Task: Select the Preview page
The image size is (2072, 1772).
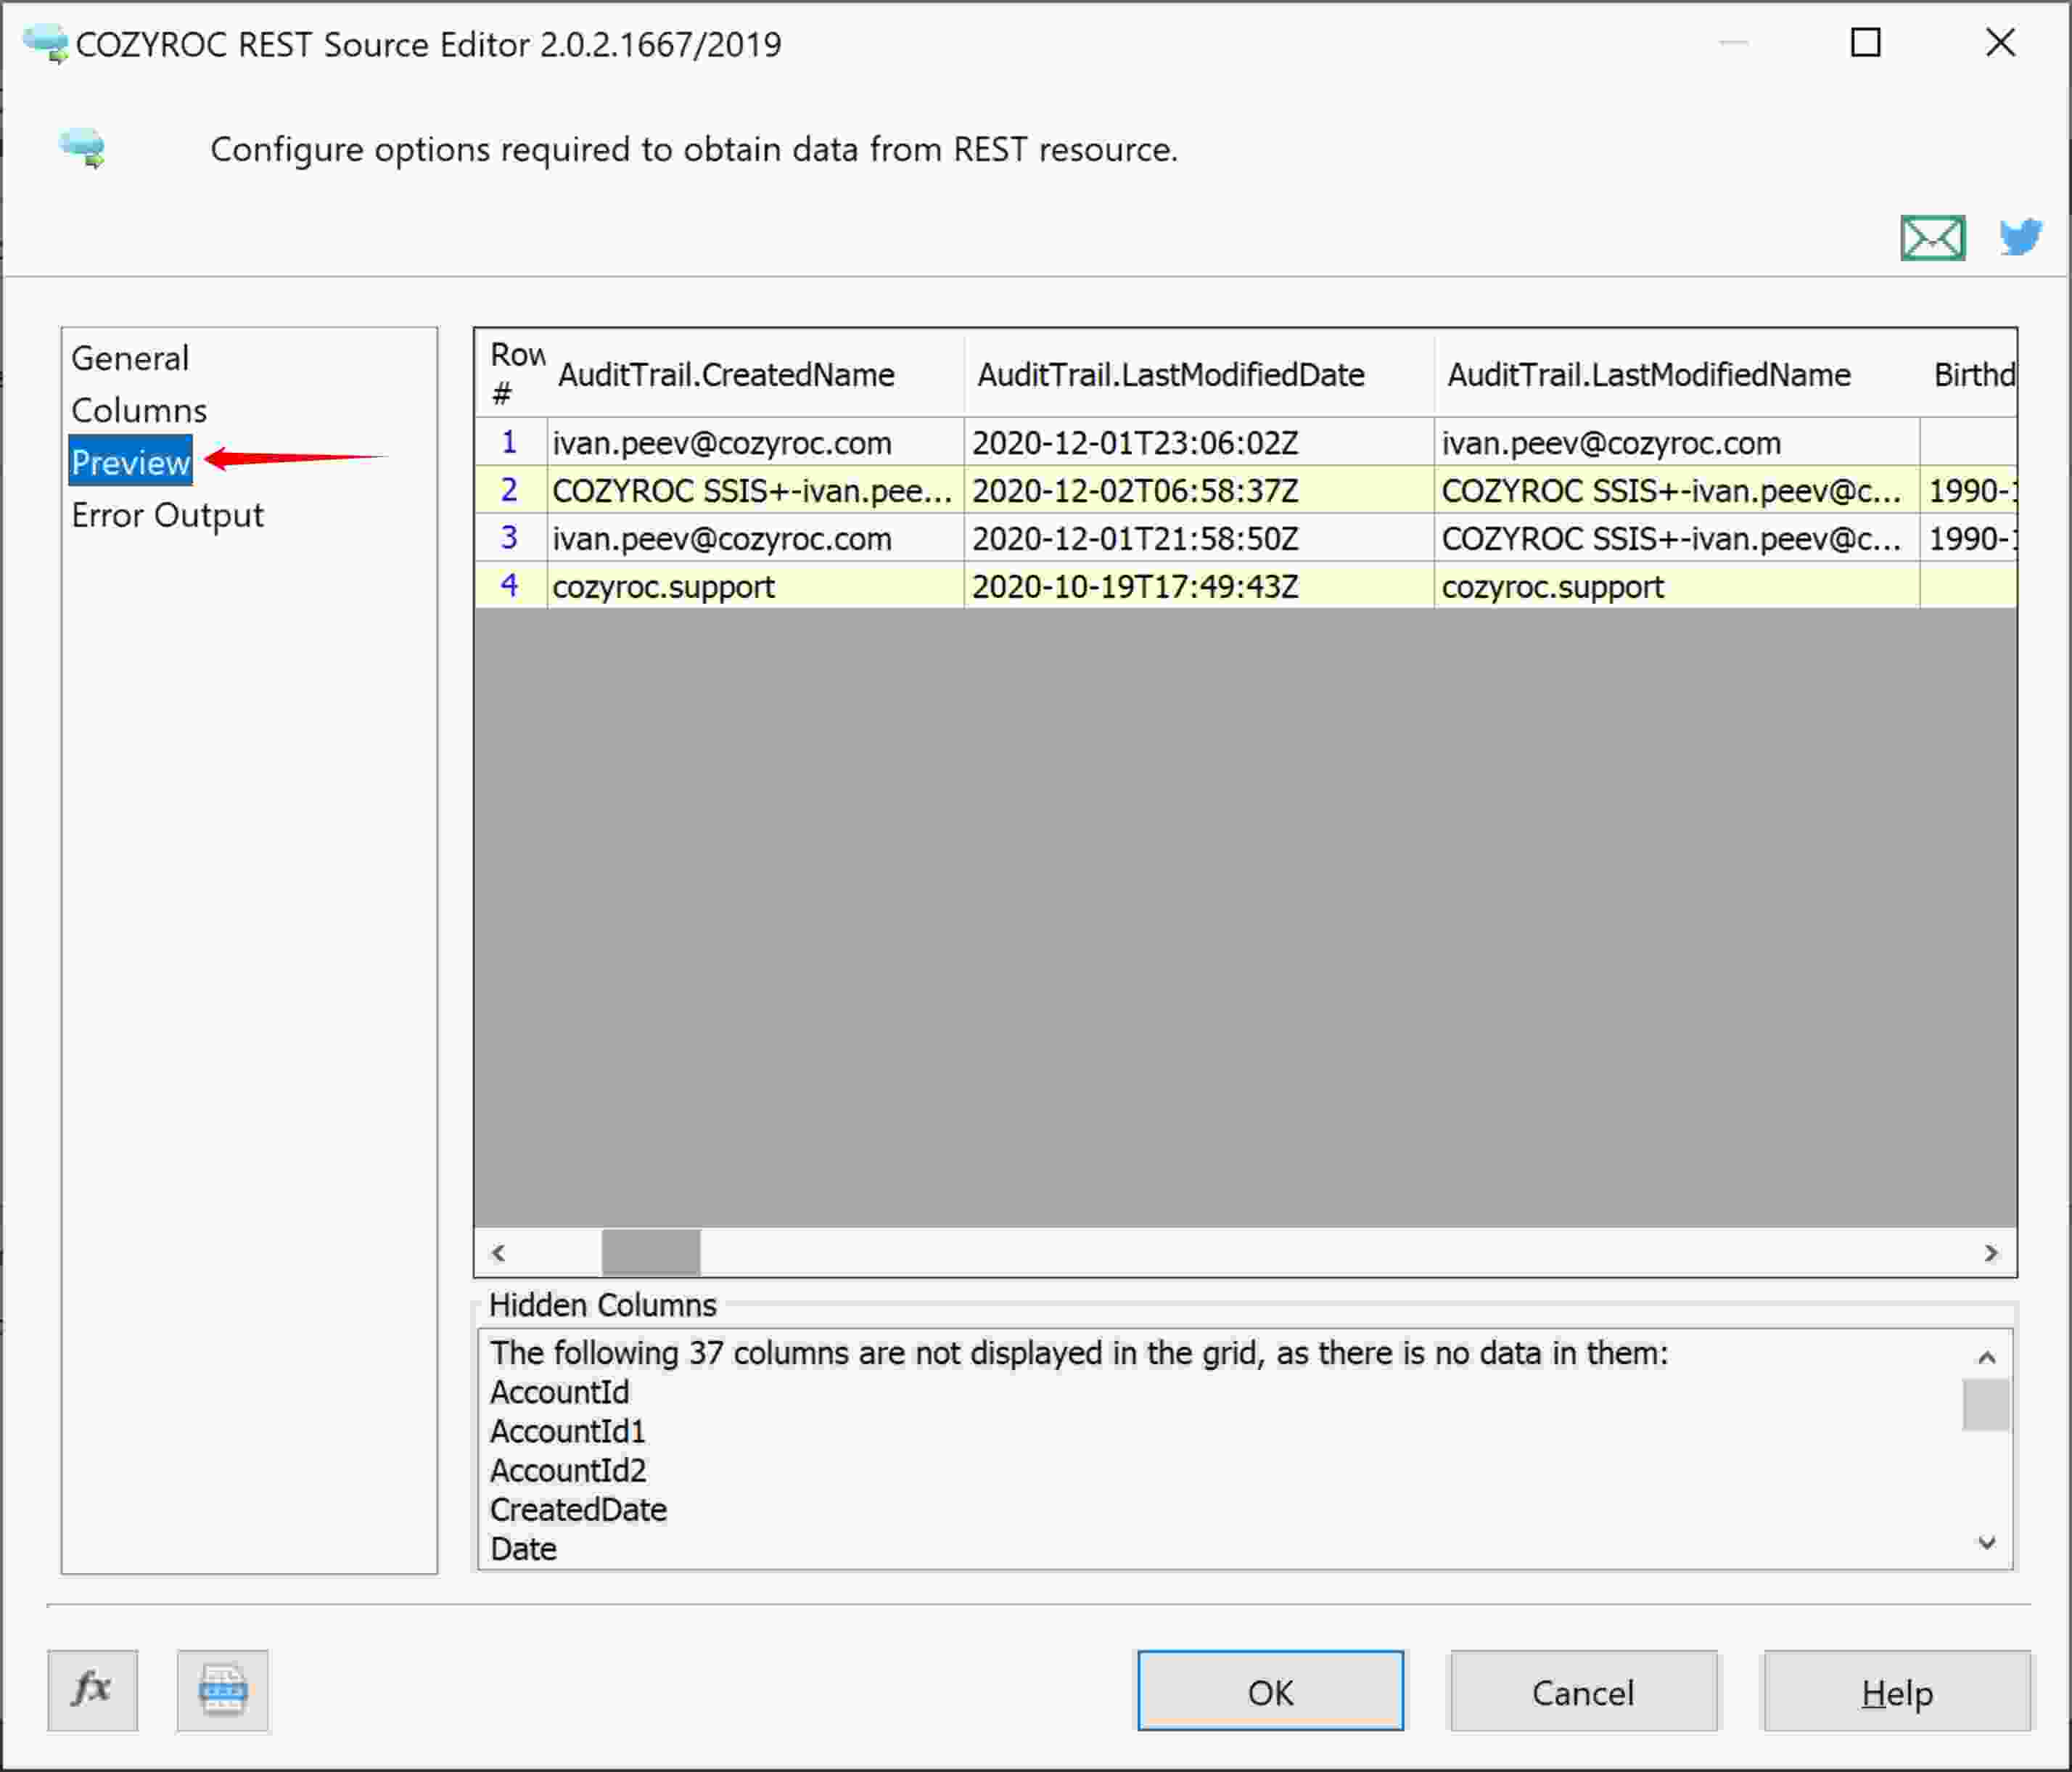Action: 131,462
